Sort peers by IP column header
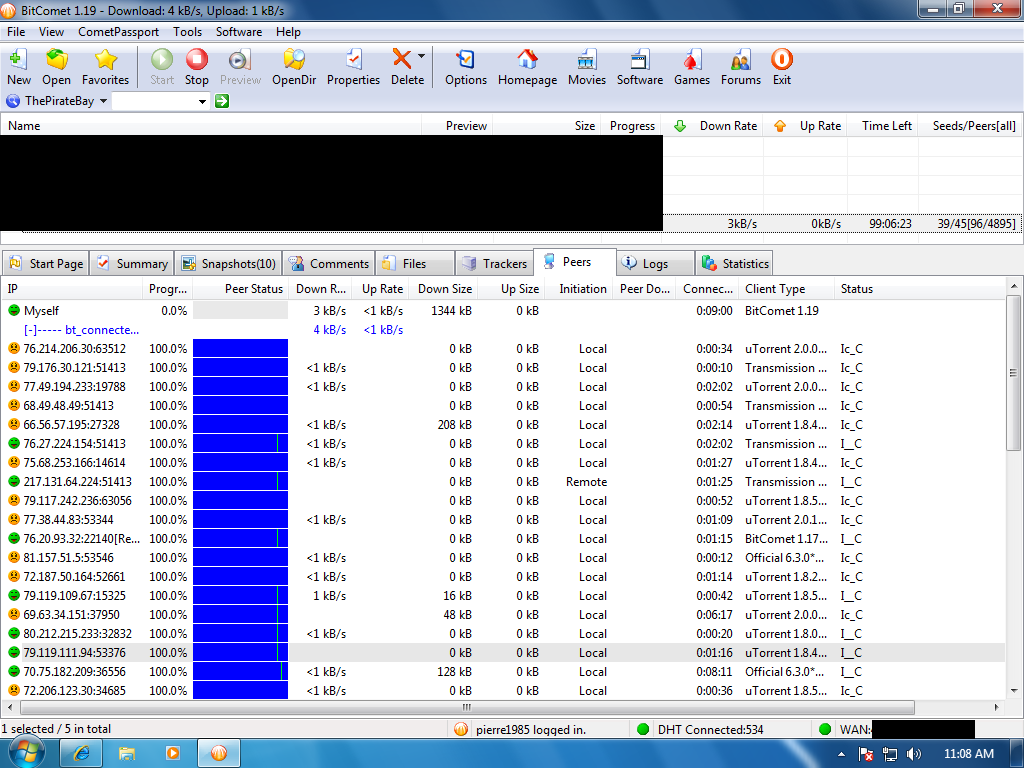 click(x=72, y=289)
